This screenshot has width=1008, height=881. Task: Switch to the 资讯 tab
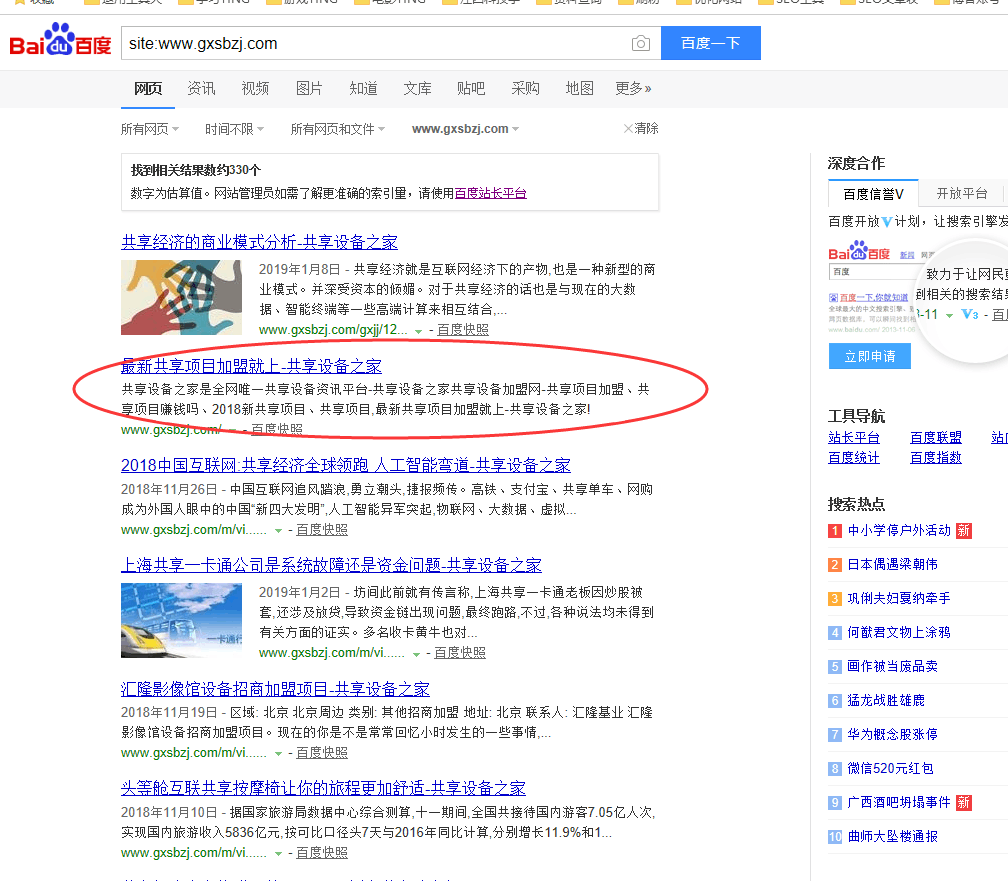pos(201,88)
